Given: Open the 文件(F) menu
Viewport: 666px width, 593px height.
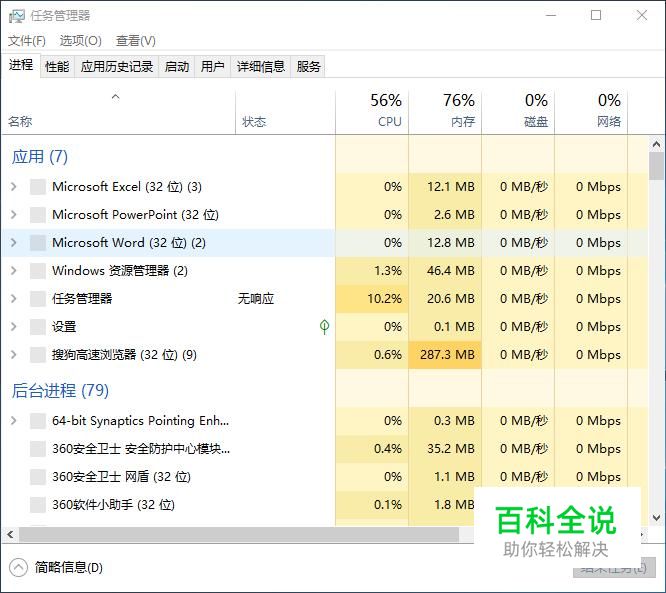Looking at the screenshot, I should 27,41.
